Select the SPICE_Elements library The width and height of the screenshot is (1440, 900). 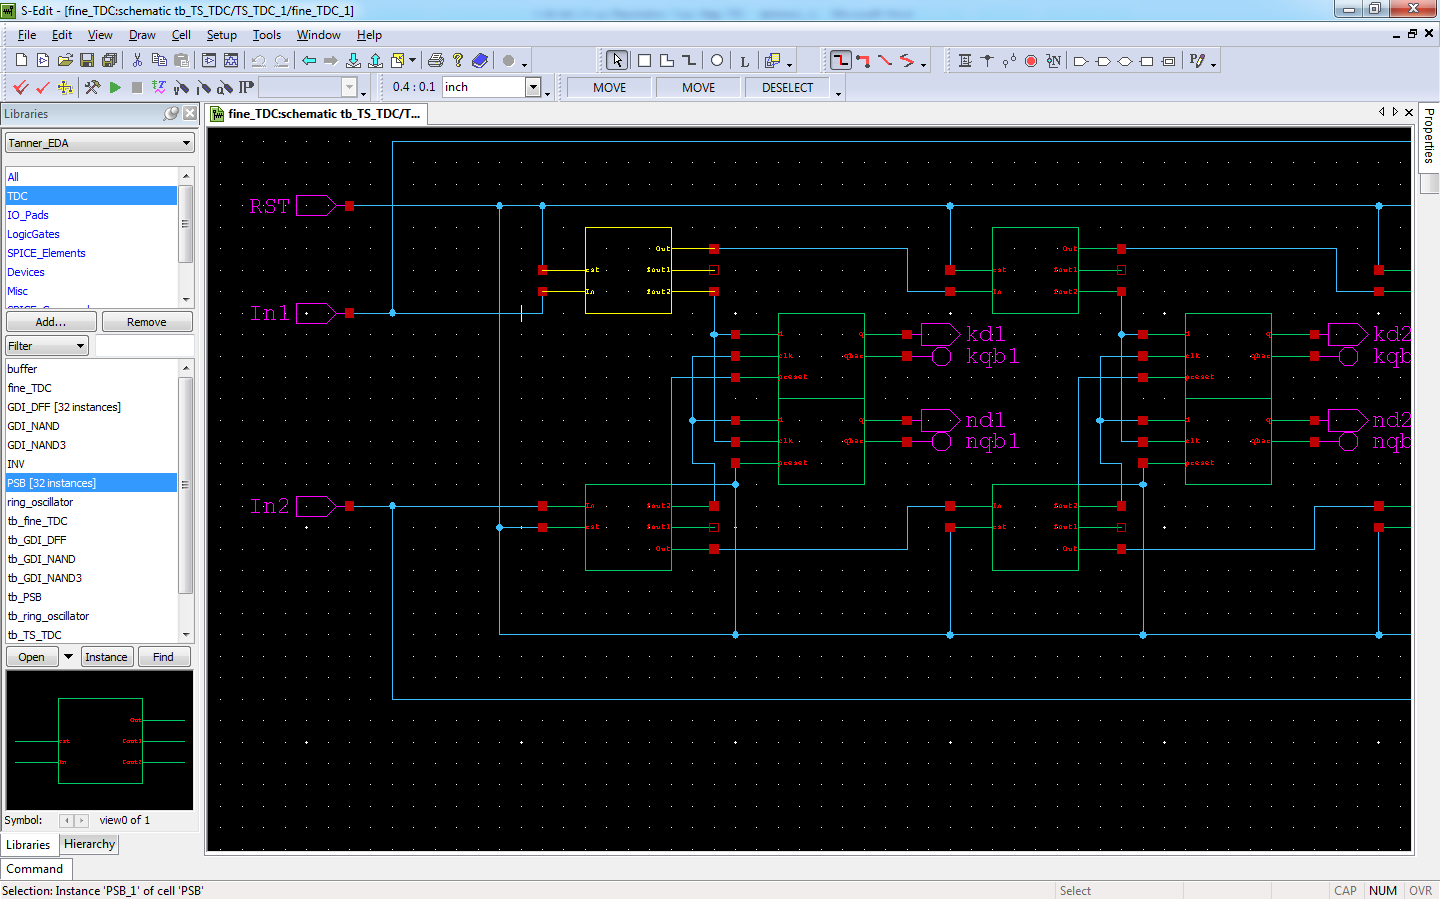[91, 253]
